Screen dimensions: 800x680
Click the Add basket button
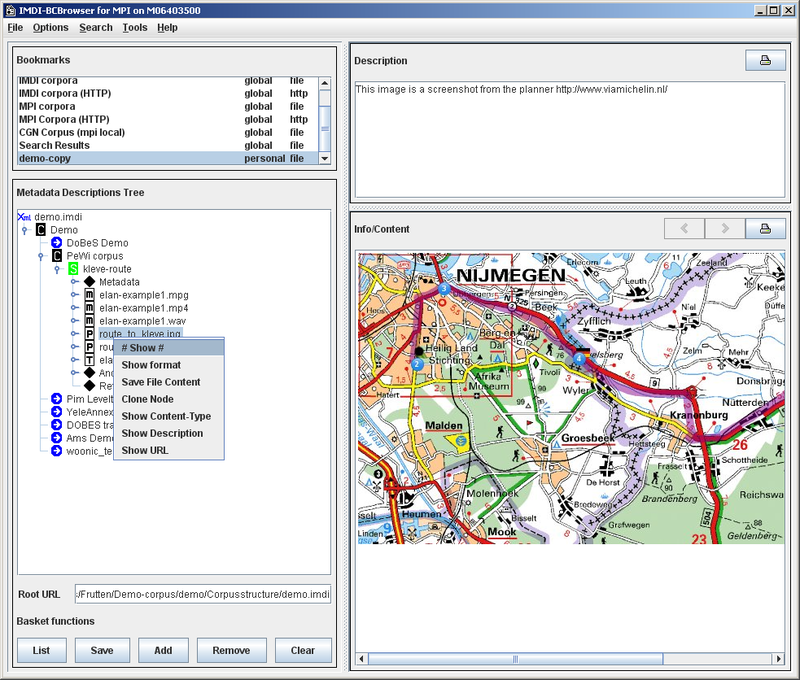[x=163, y=650]
